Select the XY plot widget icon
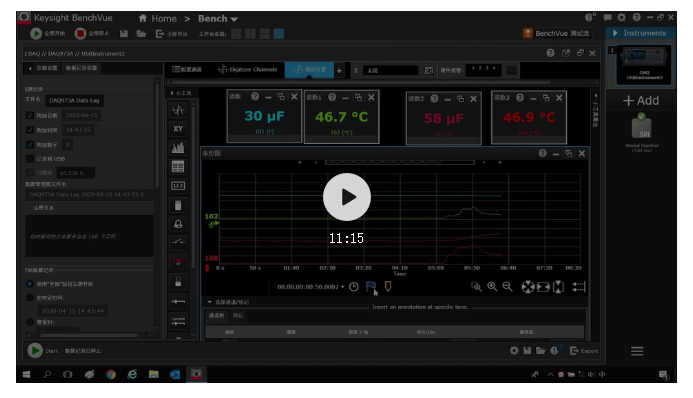693x398 pixels. 178,129
